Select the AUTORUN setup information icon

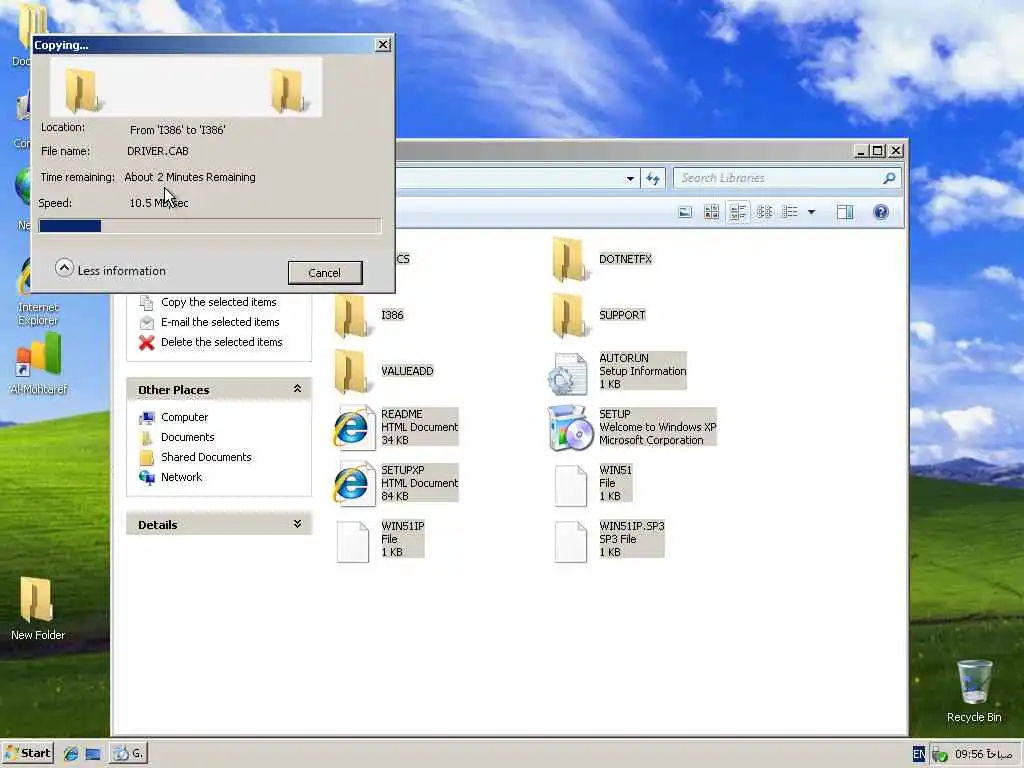[x=569, y=374]
